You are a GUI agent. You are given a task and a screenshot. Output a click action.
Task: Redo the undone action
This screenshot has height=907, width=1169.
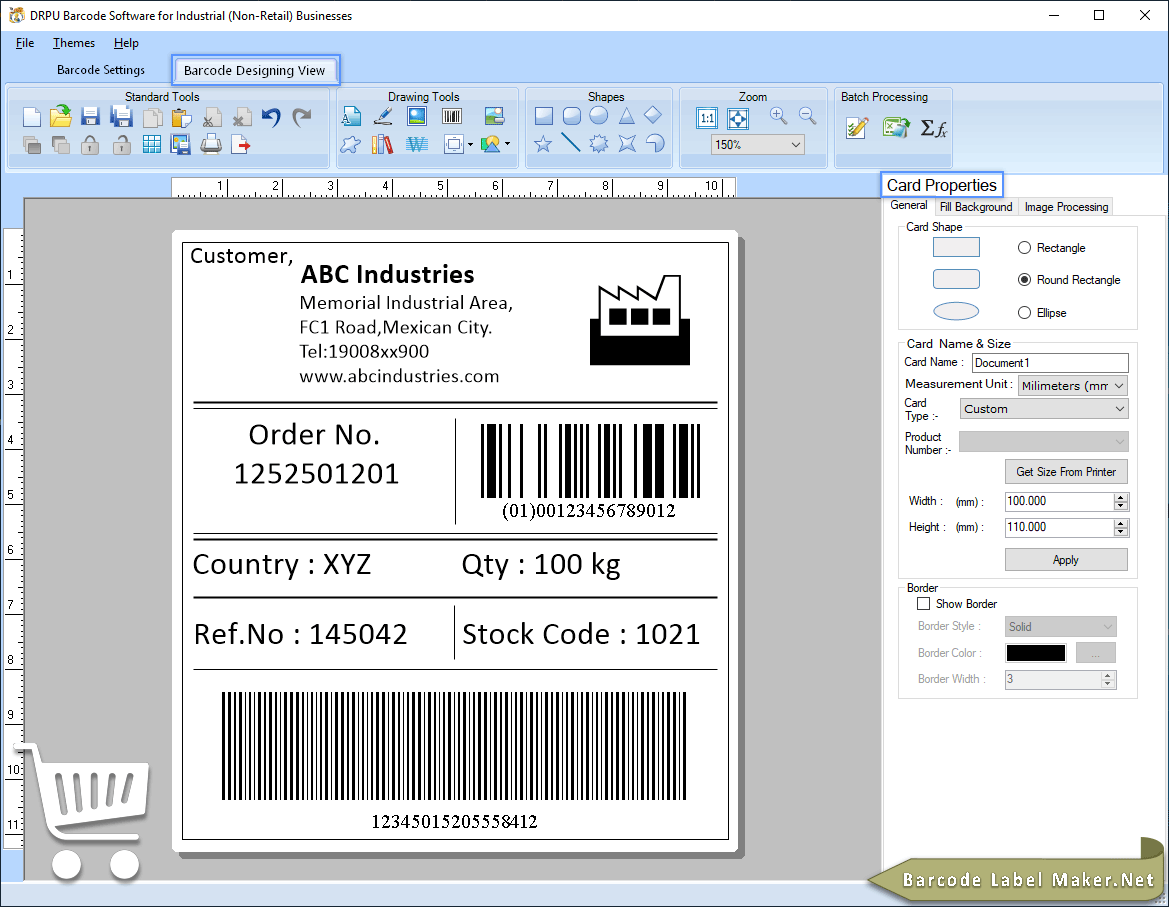(x=301, y=117)
